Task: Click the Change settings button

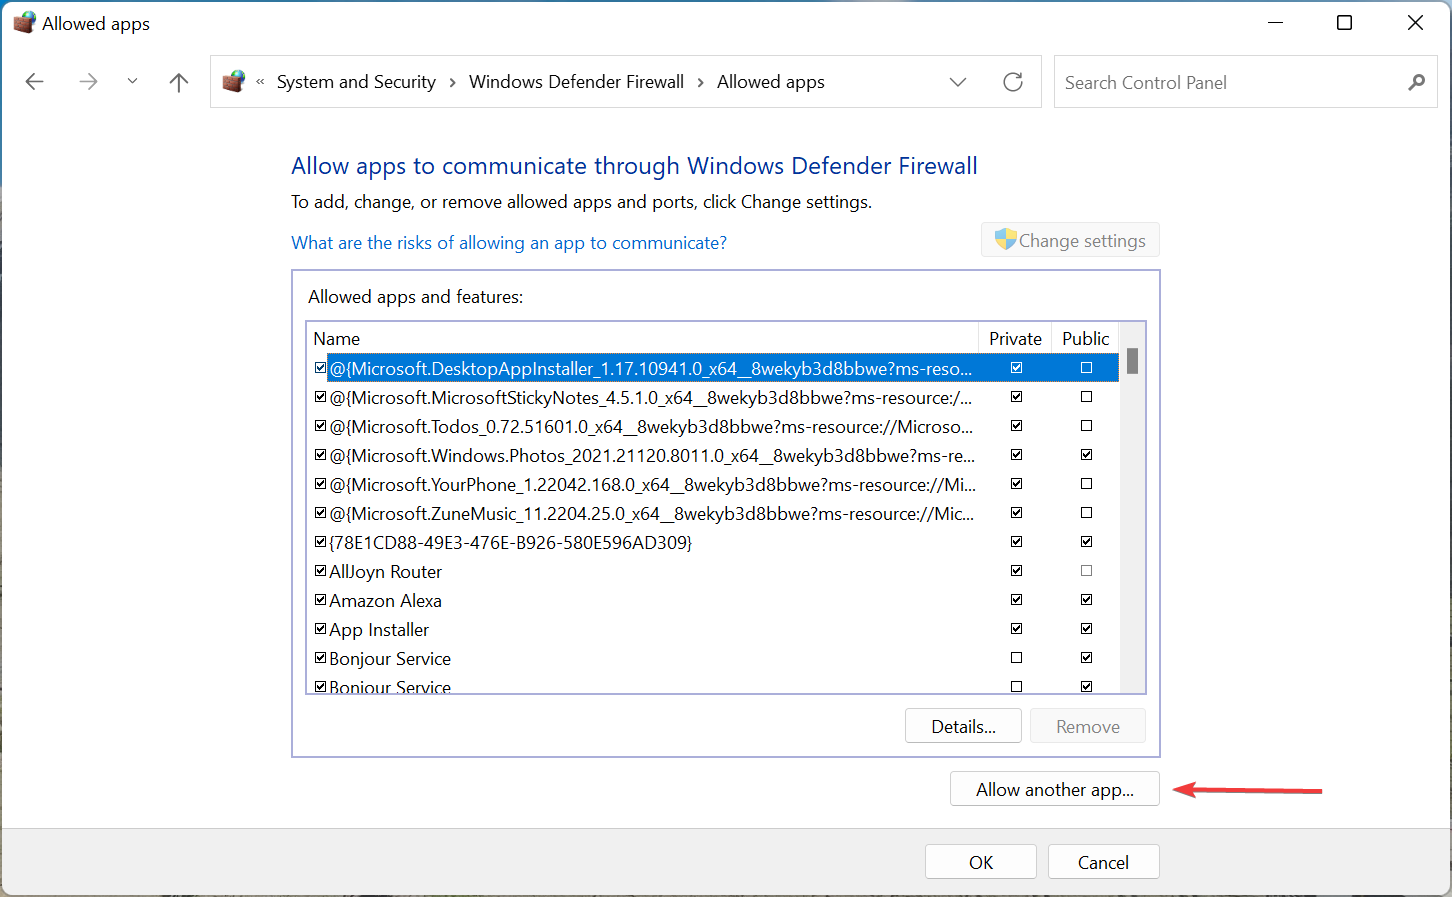Action: [1070, 240]
